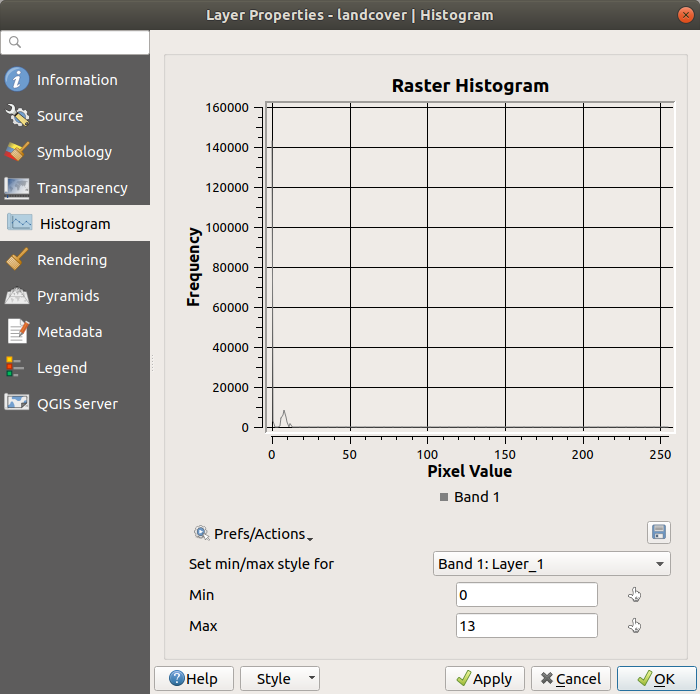This screenshot has height=694, width=700.
Task: Pick Min value on graph hand icon
Action: [x=634, y=595]
